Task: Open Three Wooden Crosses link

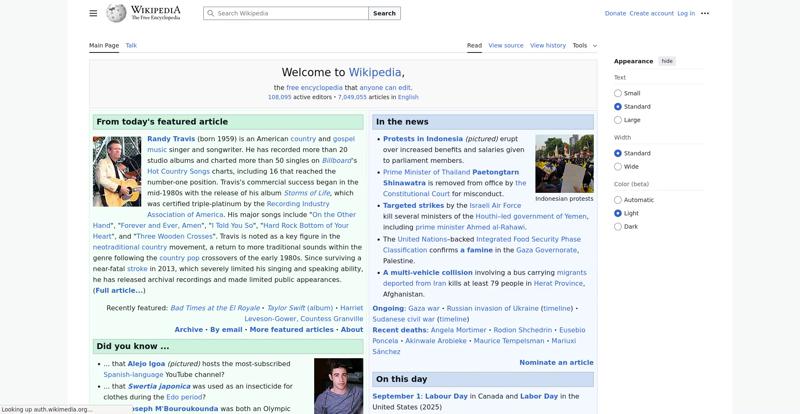Action: [174, 236]
